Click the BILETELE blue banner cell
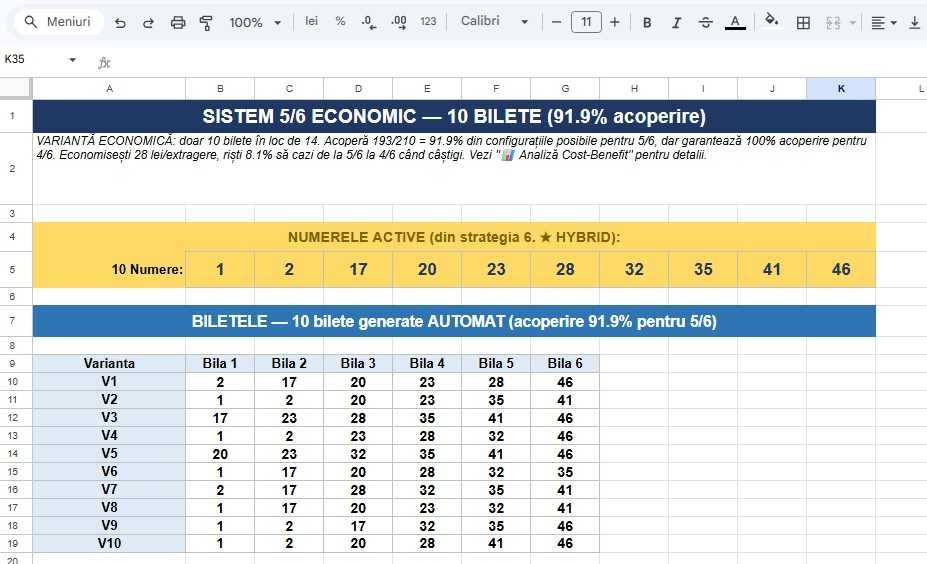 click(x=454, y=321)
